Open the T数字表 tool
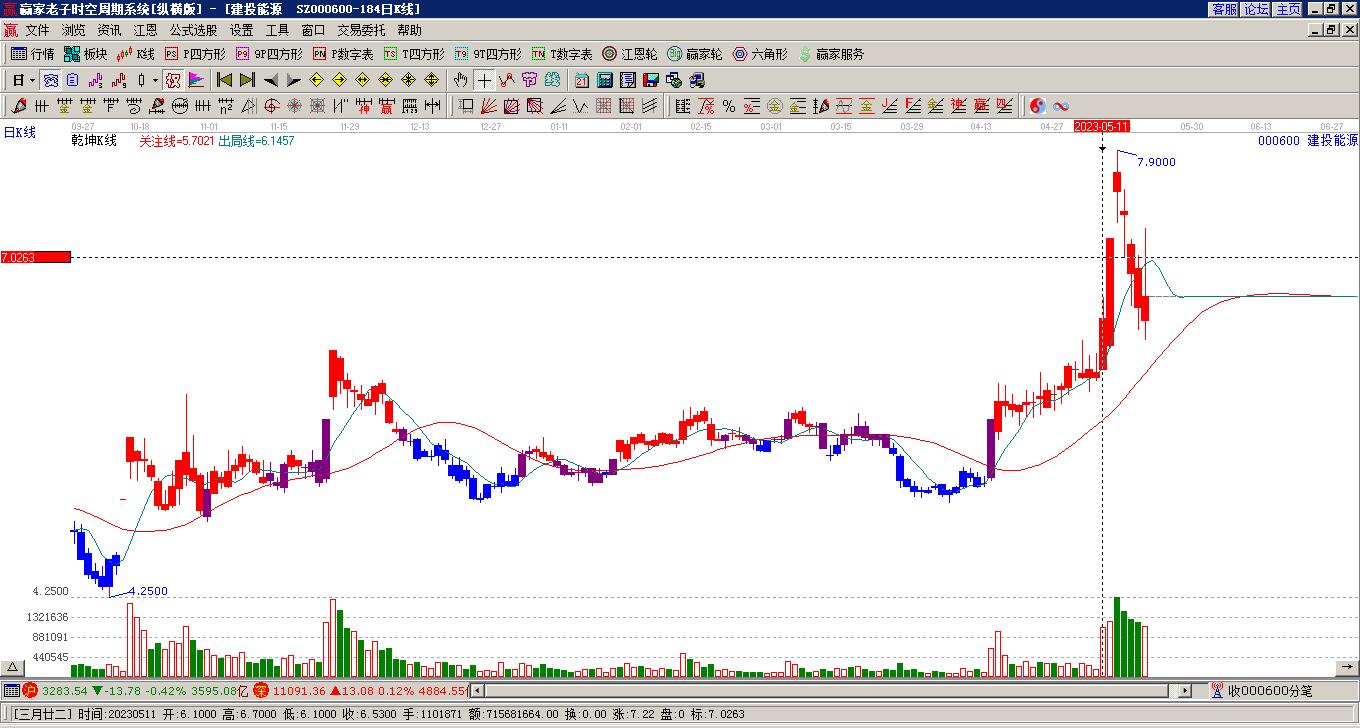The image size is (1360, 728). [562, 54]
